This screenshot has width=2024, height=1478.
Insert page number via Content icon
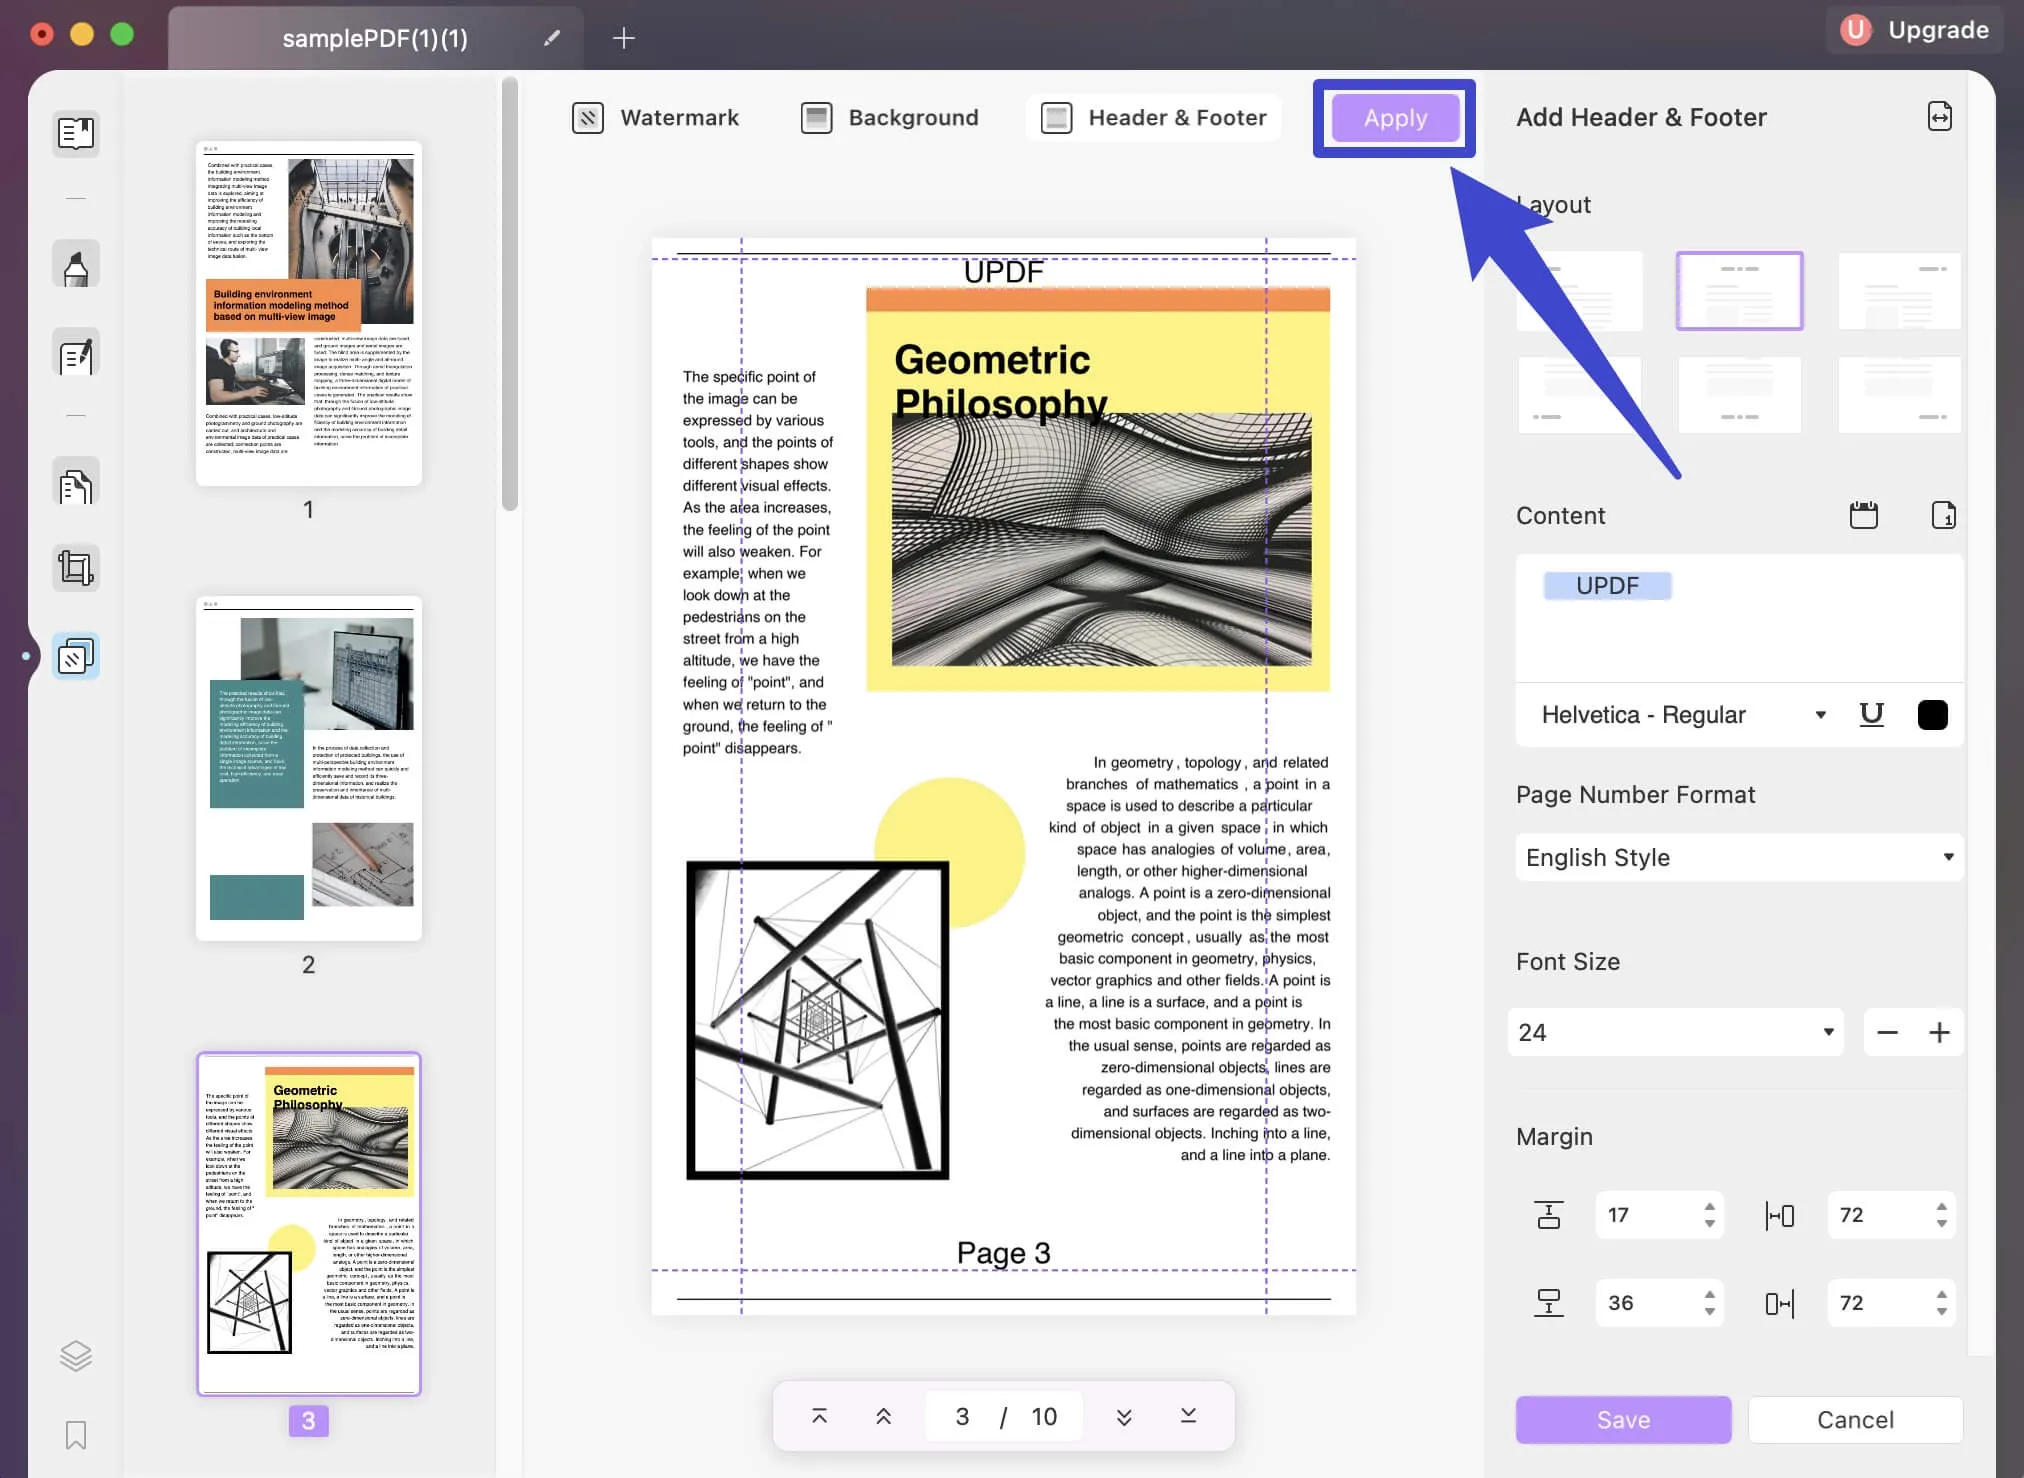pyautogui.click(x=1942, y=515)
